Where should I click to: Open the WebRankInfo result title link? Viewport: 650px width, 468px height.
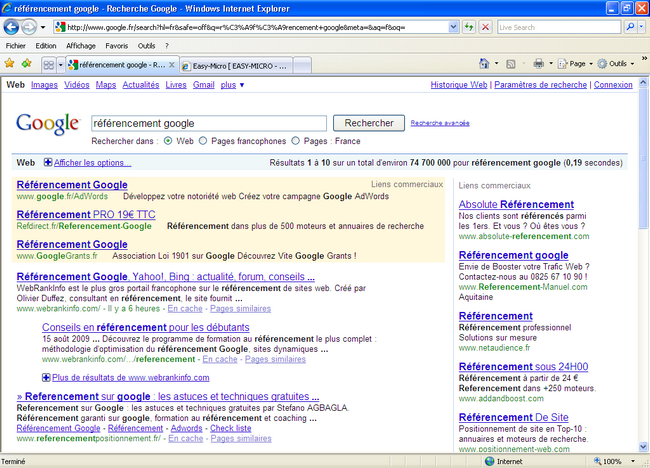tap(165, 276)
